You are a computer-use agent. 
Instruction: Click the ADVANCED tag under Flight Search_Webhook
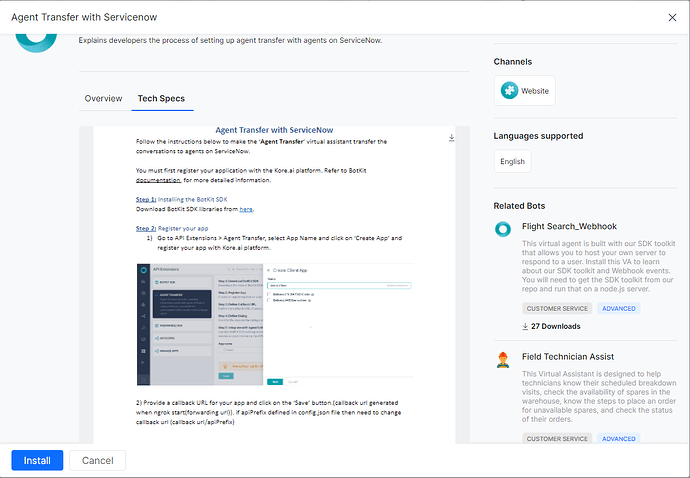click(618, 308)
